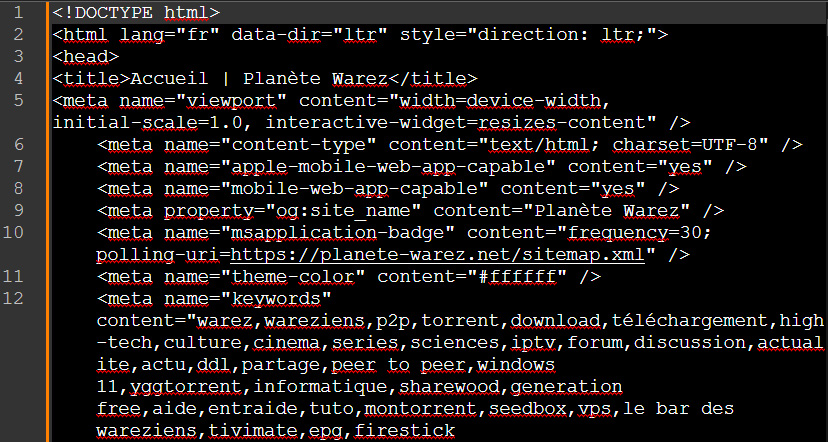Screen dimensions: 828x442
Task: Click the style="direction: ltr;" attribute
Action: tap(528, 34)
